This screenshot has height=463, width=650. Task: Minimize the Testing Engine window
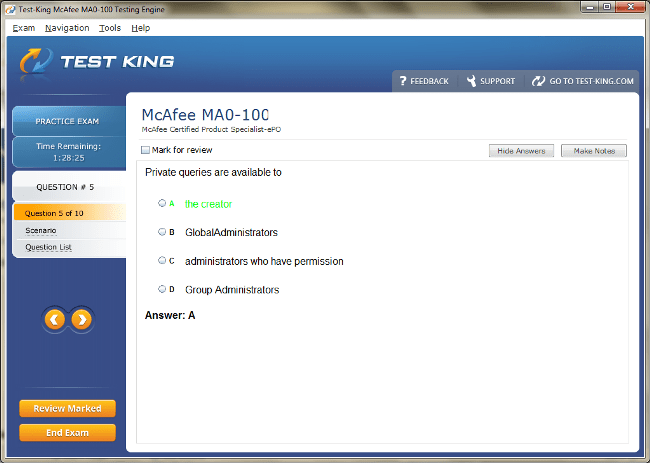tap(590, 7)
